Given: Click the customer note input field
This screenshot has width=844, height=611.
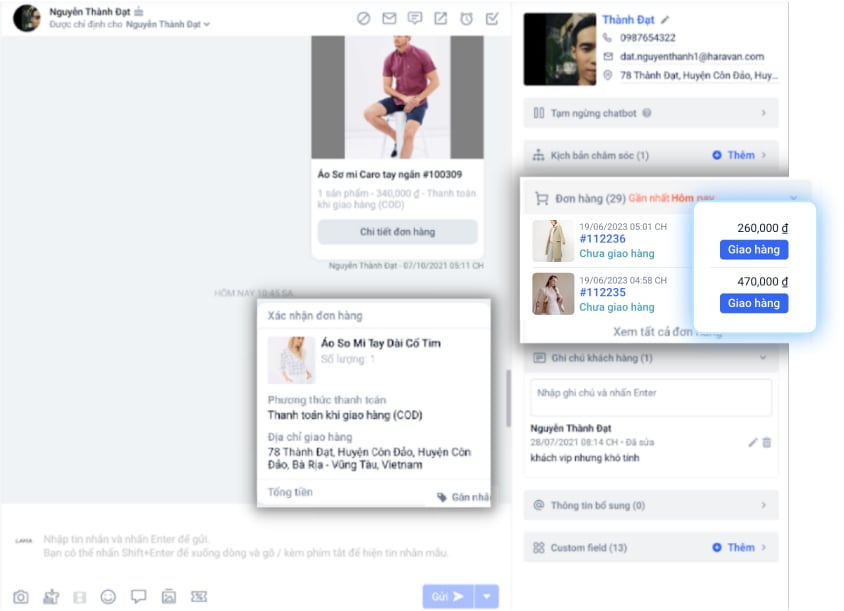Looking at the screenshot, I should pyautogui.click(x=650, y=397).
